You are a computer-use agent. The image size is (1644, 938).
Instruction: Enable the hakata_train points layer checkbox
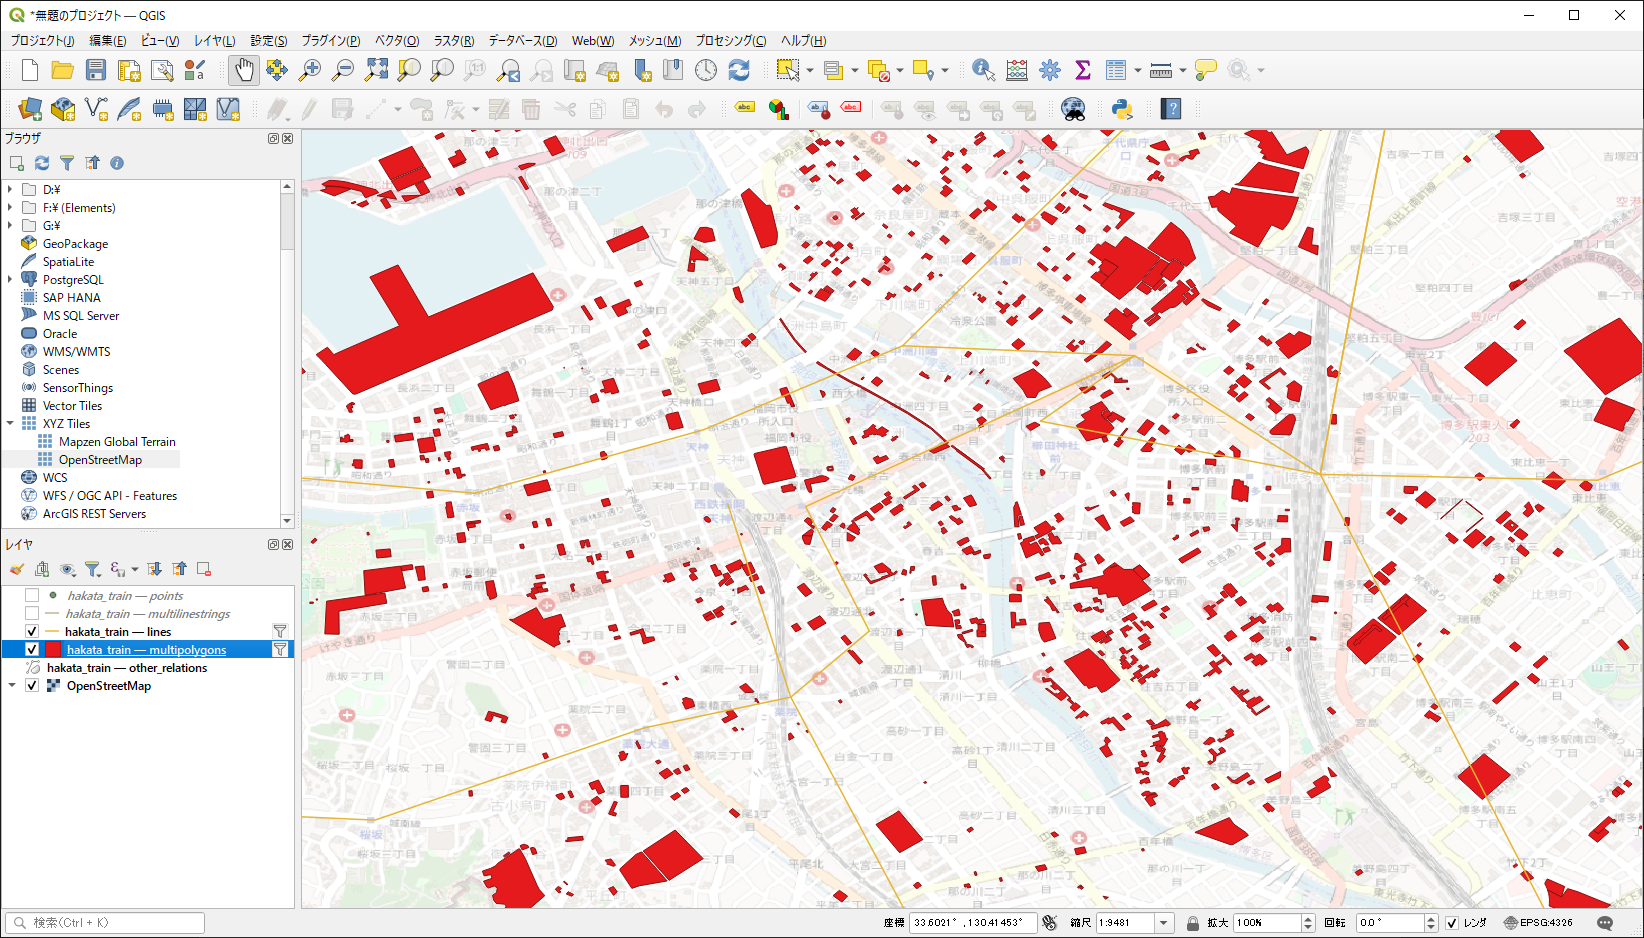(x=32, y=596)
